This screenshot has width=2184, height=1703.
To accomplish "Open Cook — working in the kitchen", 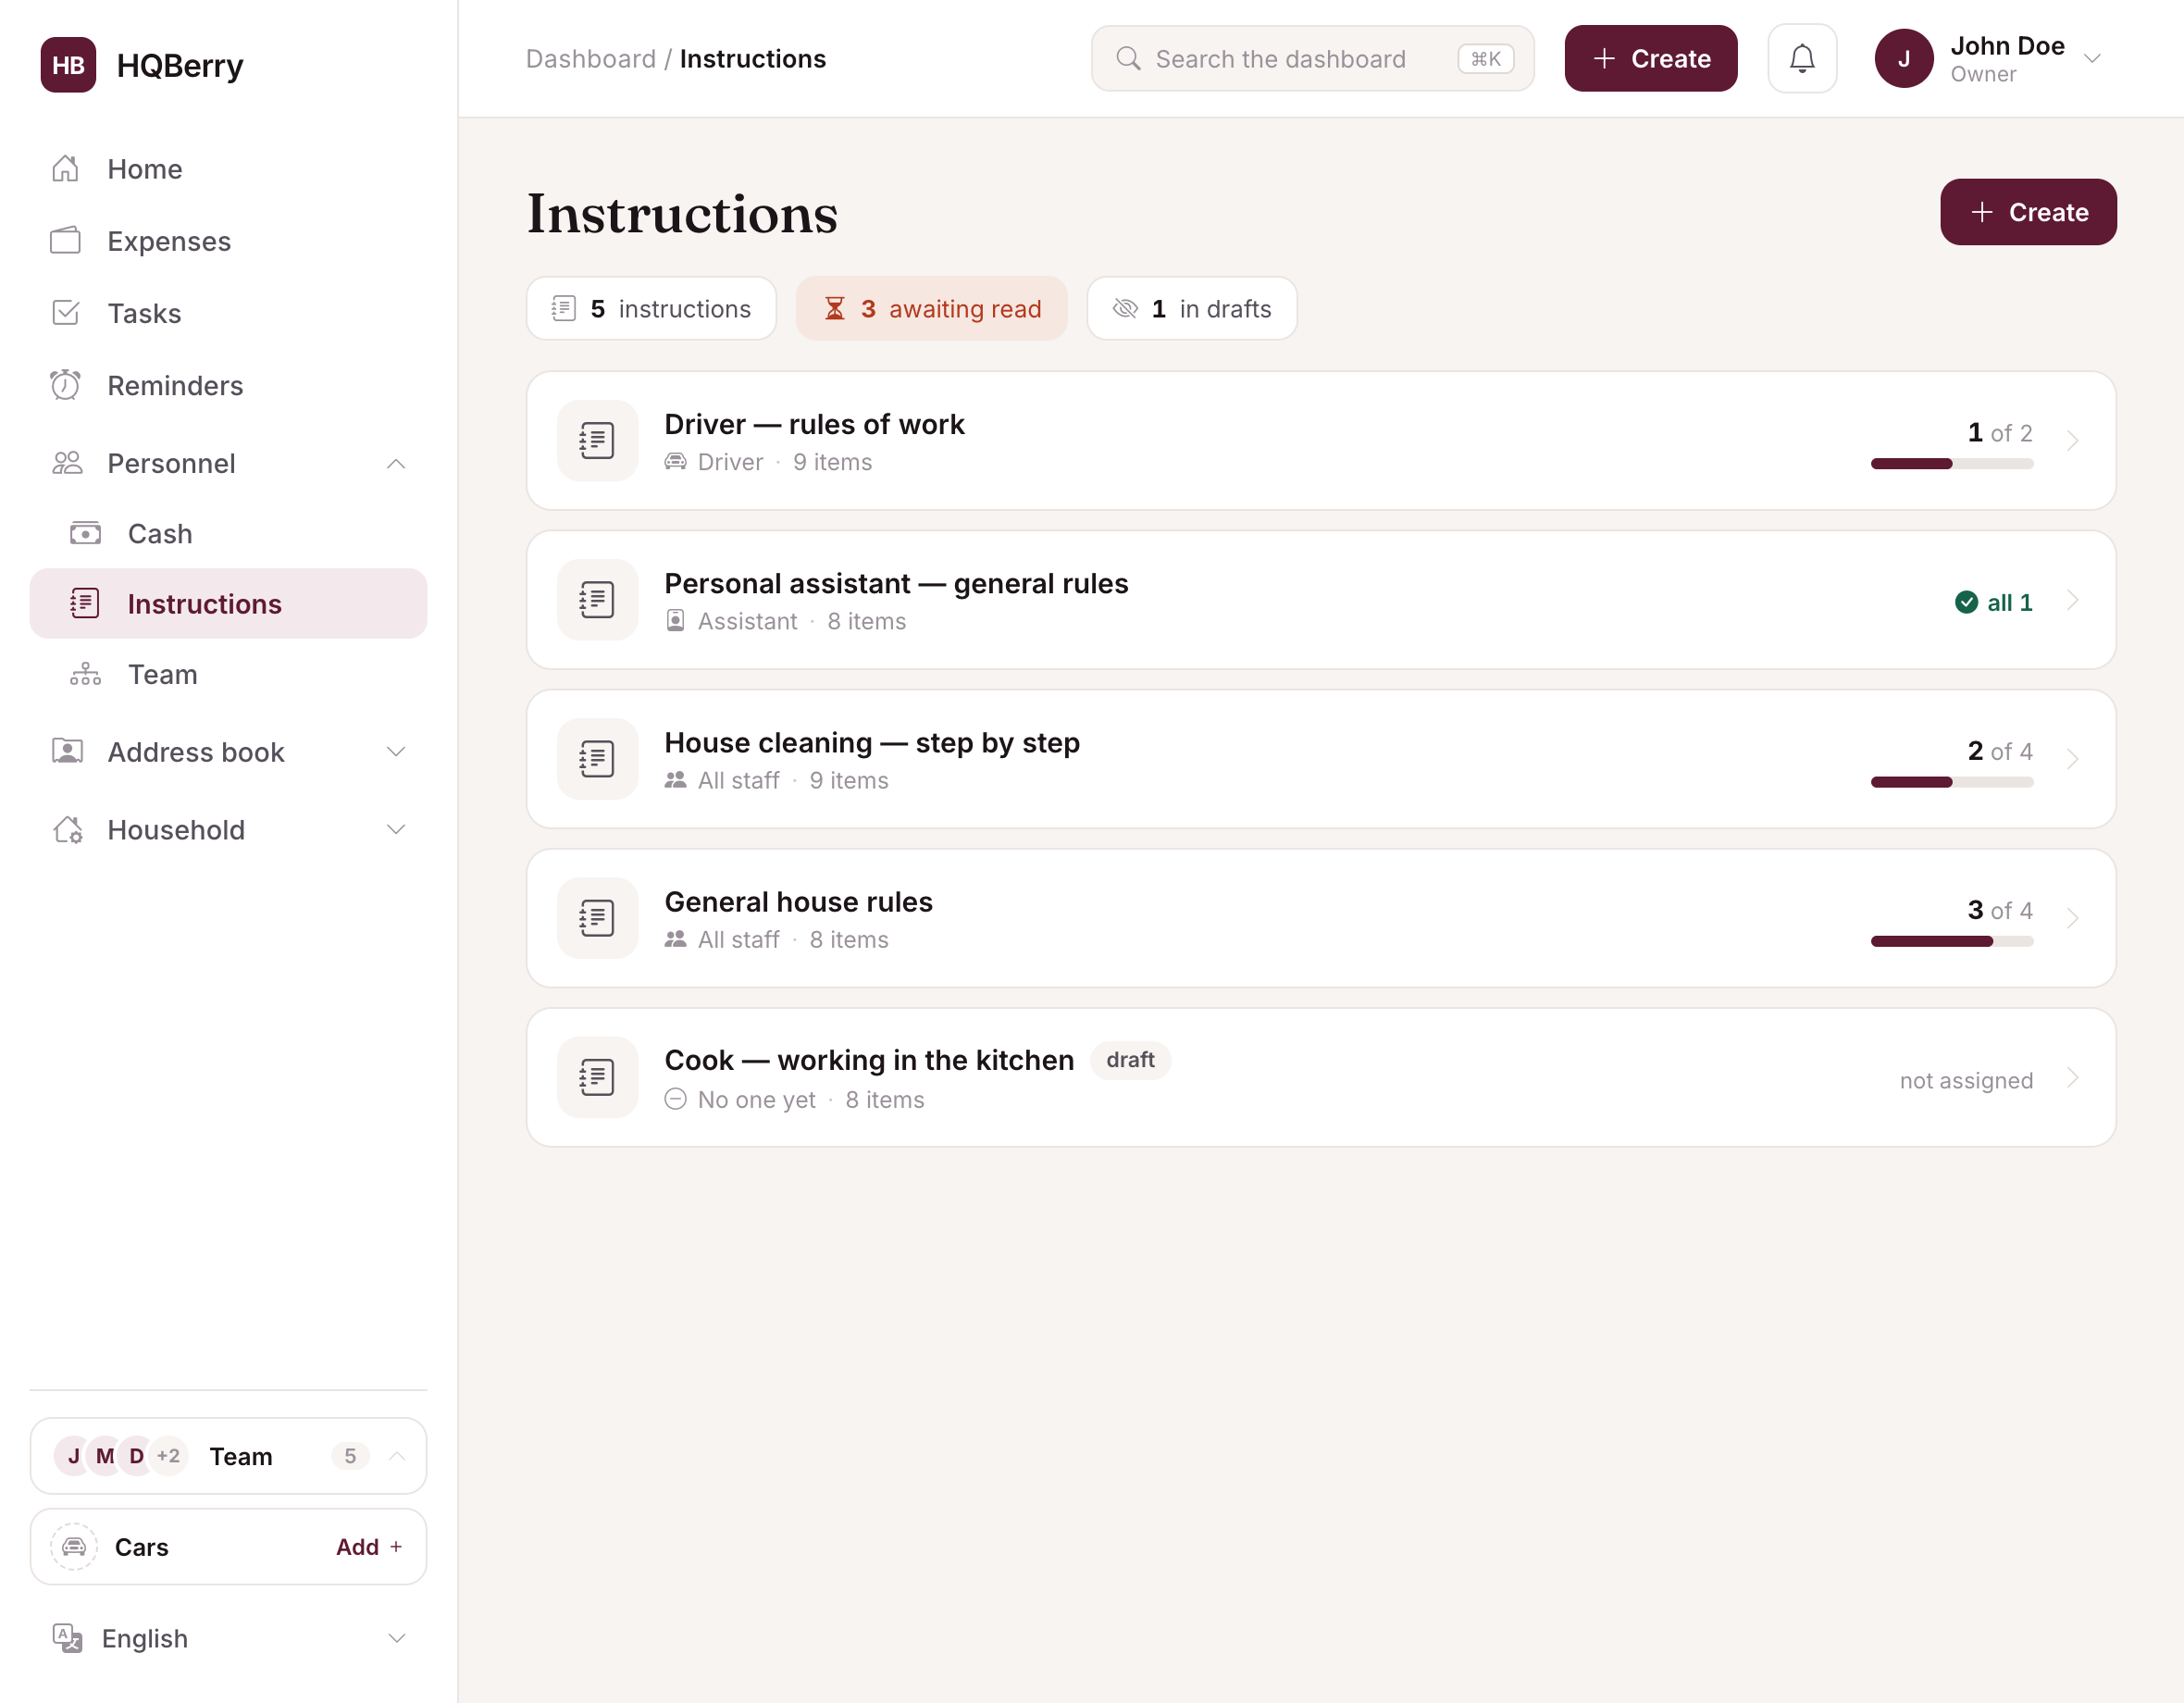I will click(1321, 1077).
